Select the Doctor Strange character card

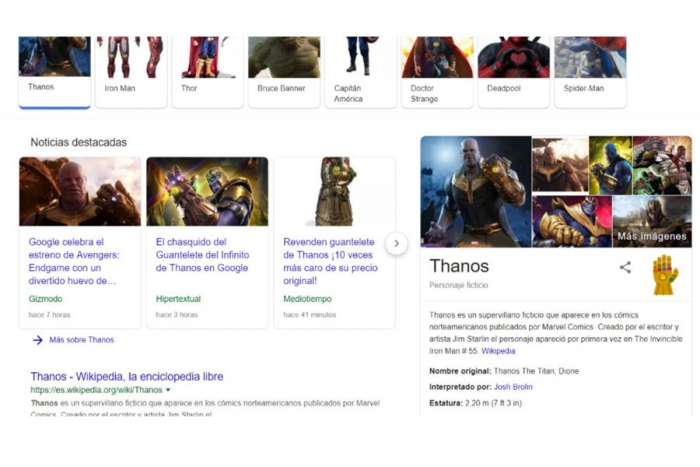click(437, 72)
